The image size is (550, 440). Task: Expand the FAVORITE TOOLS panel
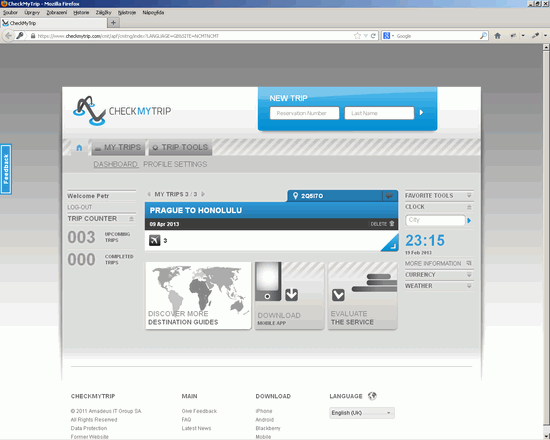point(469,196)
